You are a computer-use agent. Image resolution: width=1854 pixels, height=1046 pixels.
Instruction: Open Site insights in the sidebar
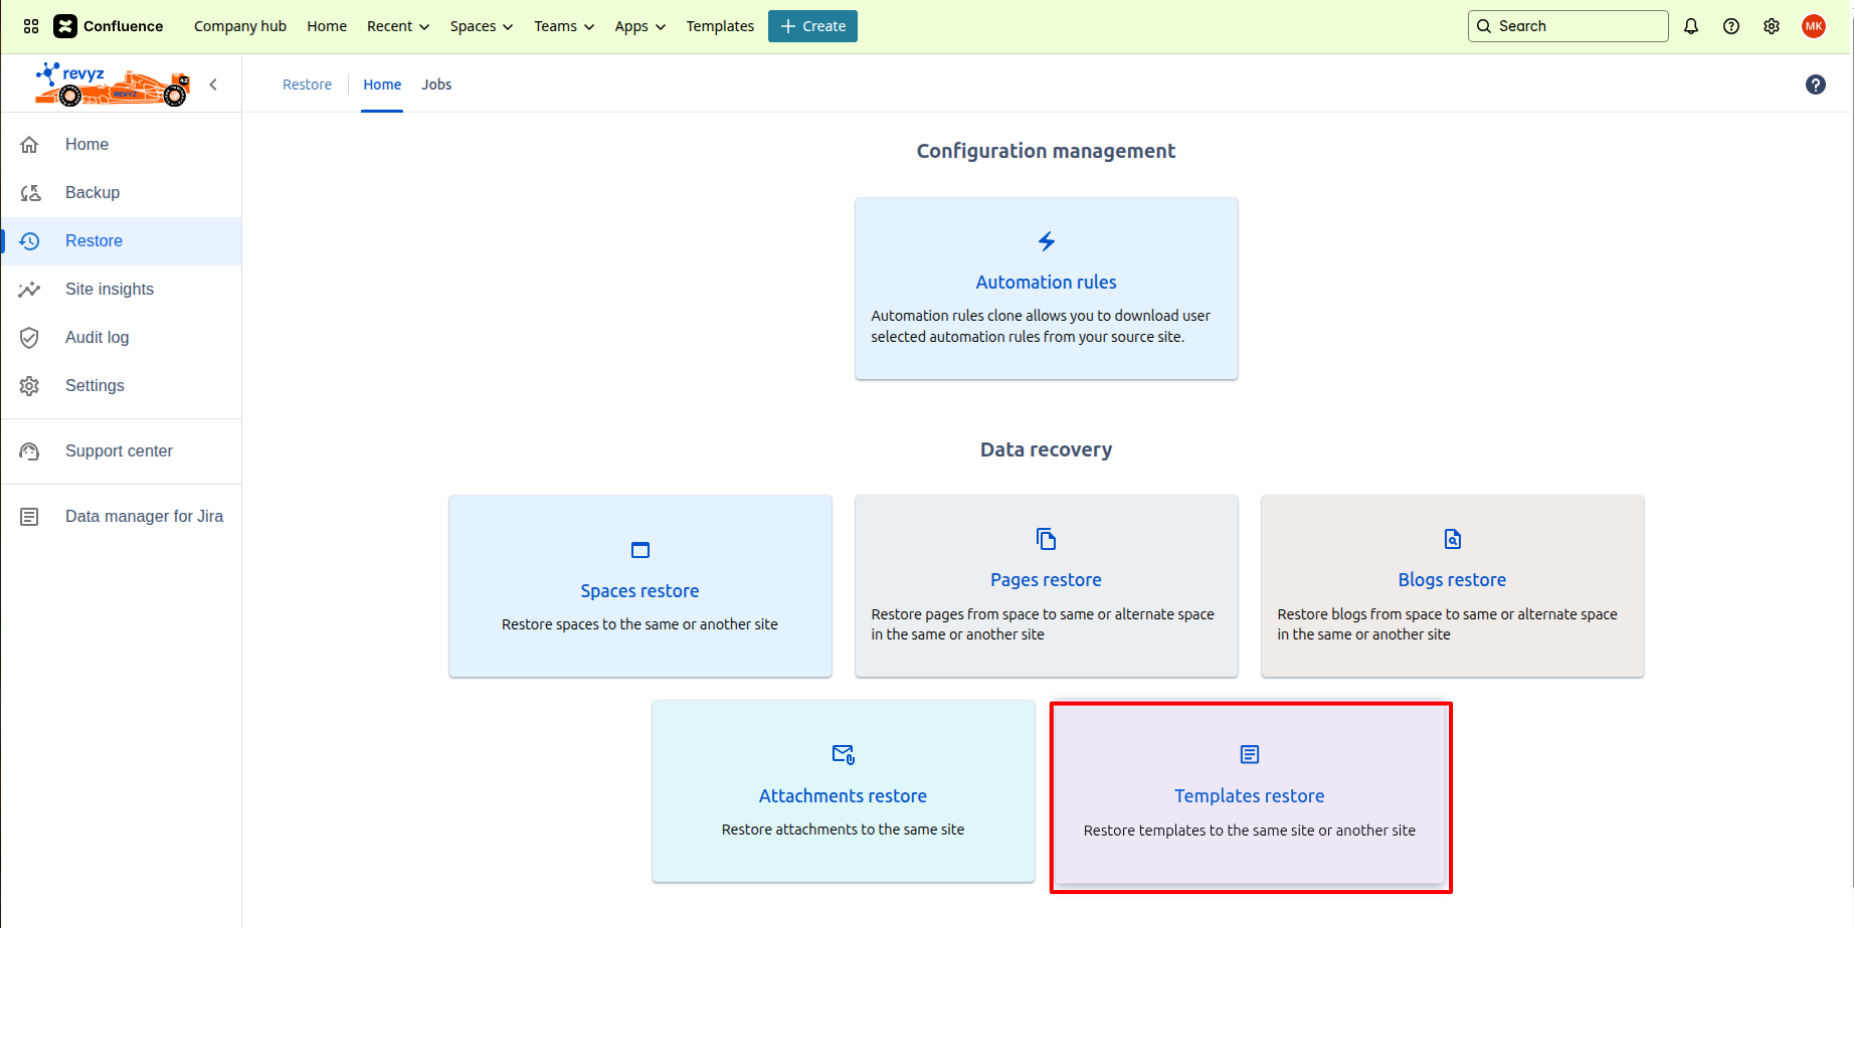point(109,289)
